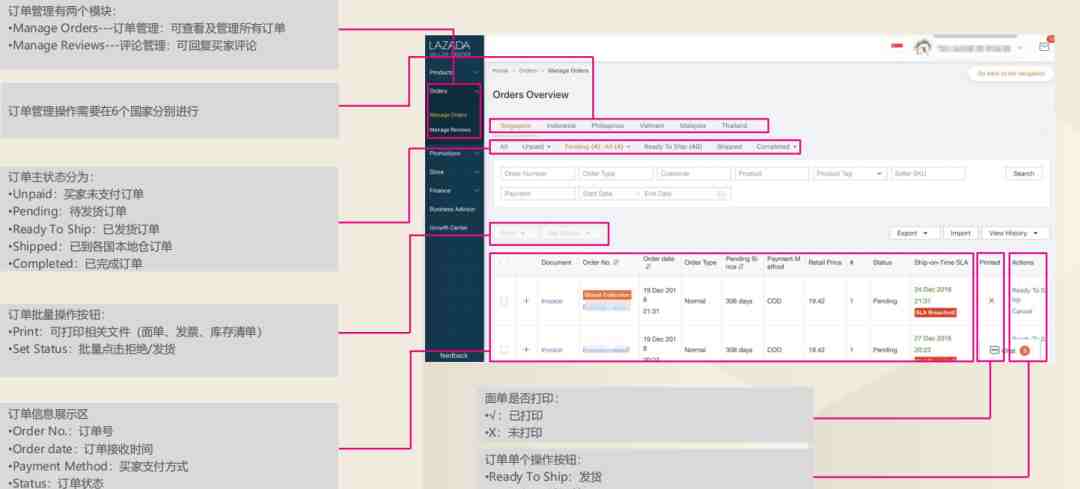Switch to the Thailand country tab
The width and height of the screenshot is (1080, 489).
pos(734,126)
